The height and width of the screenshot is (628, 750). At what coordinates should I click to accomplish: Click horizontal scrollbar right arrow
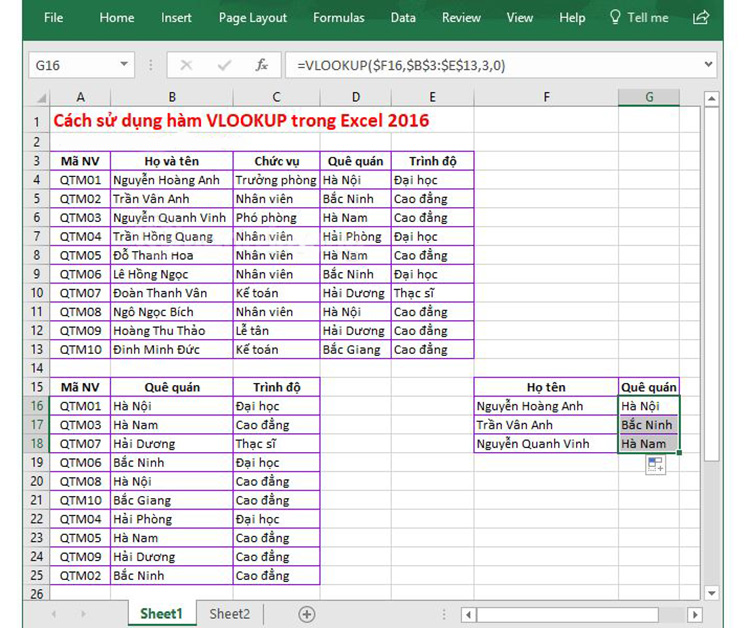[x=695, y=615]
